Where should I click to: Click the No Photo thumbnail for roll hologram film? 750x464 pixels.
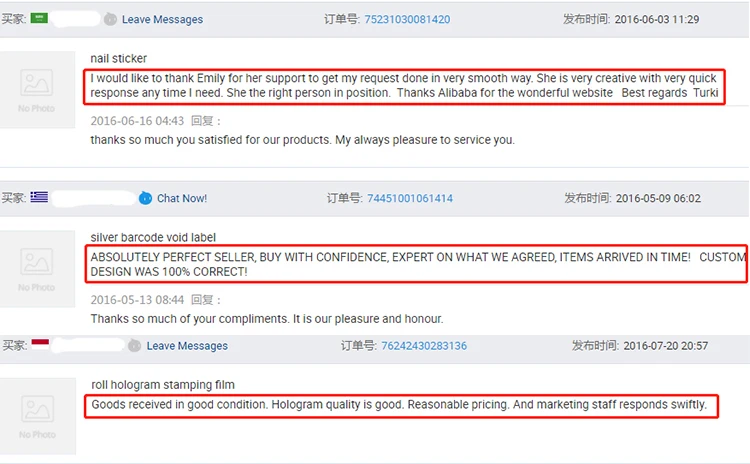[38, 414]
